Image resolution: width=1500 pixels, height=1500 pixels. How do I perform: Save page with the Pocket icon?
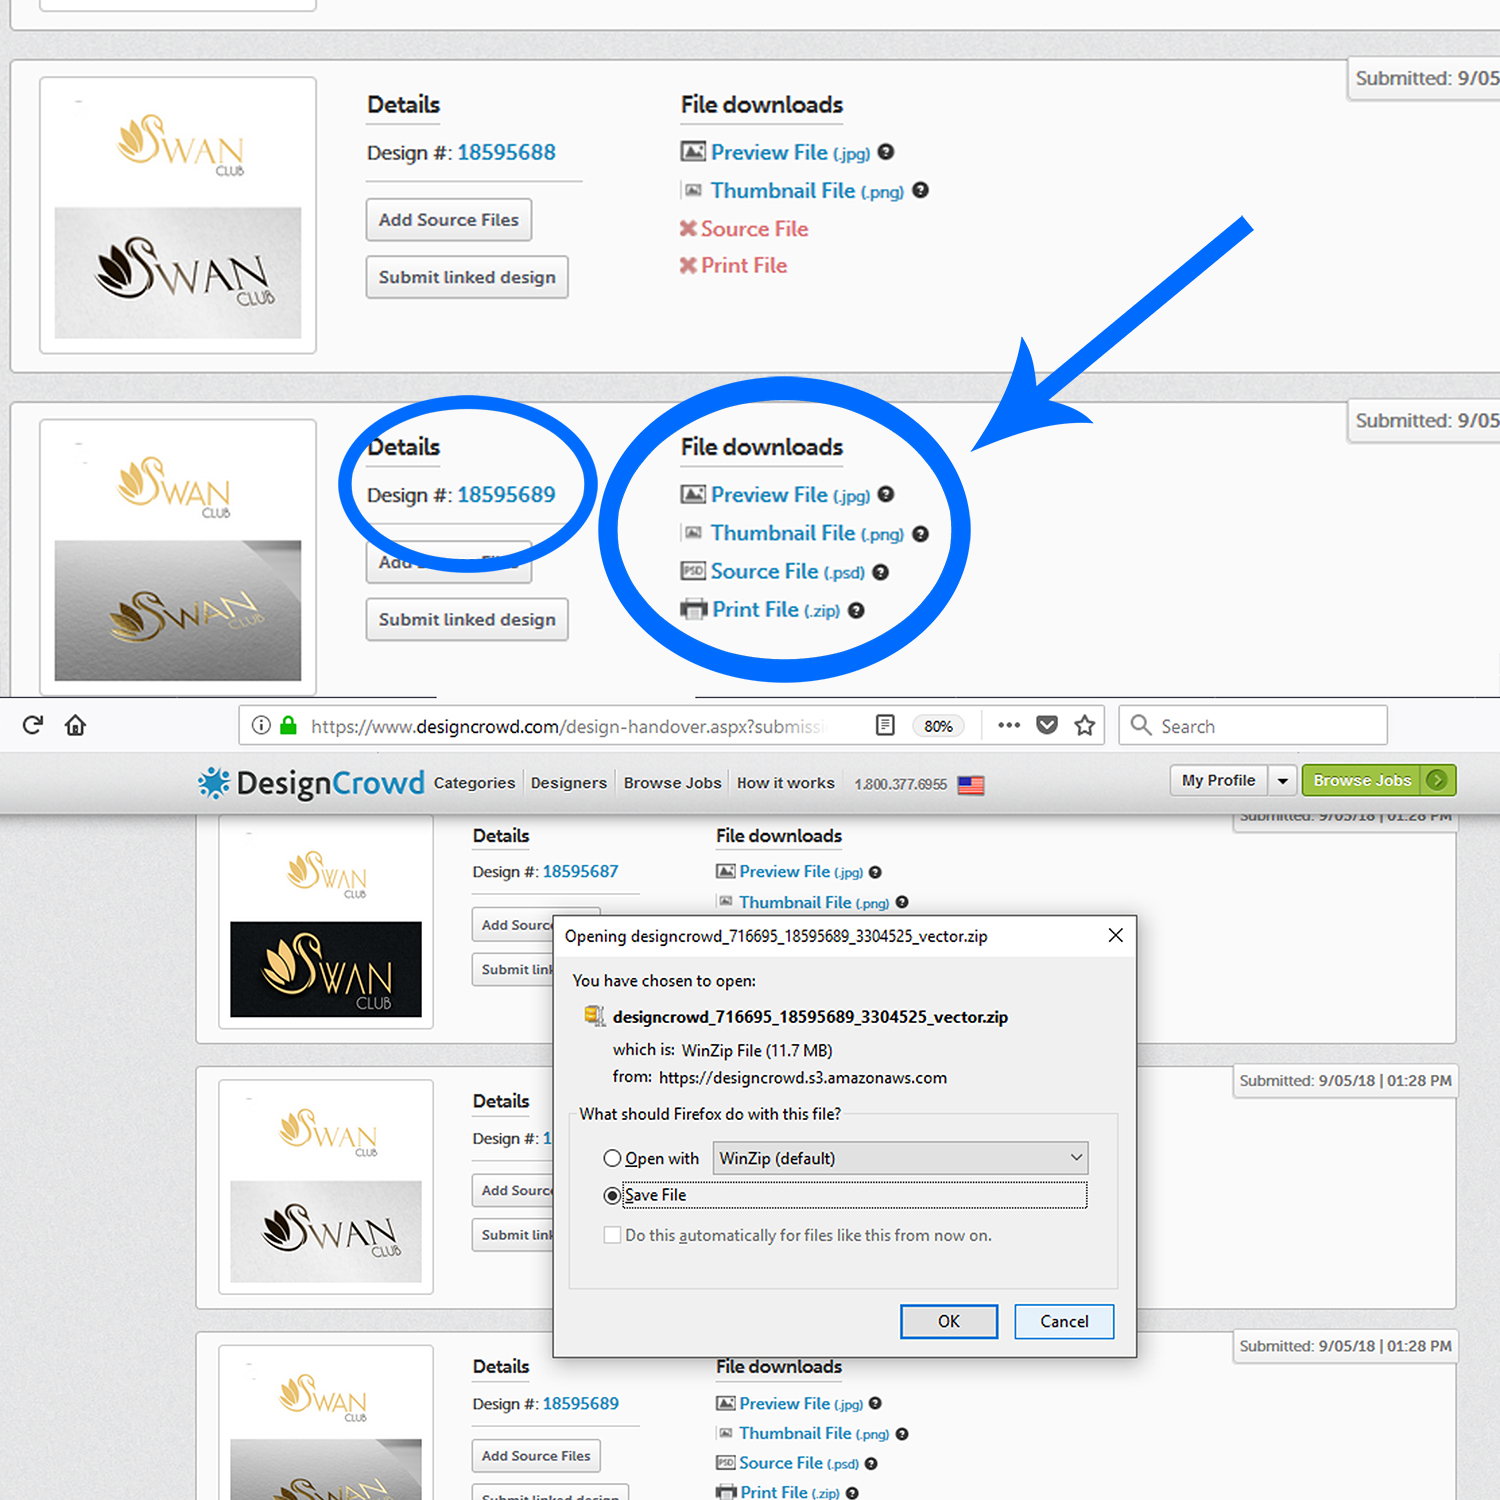[x=1047, y=725]
